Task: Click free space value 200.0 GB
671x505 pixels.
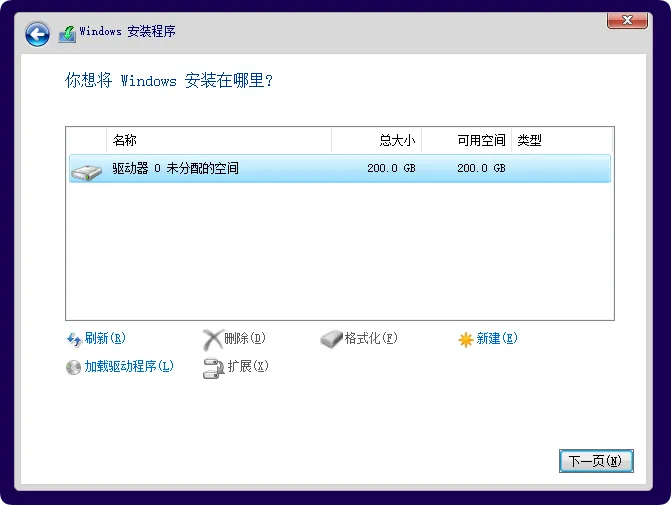Action: click(481, 168)
